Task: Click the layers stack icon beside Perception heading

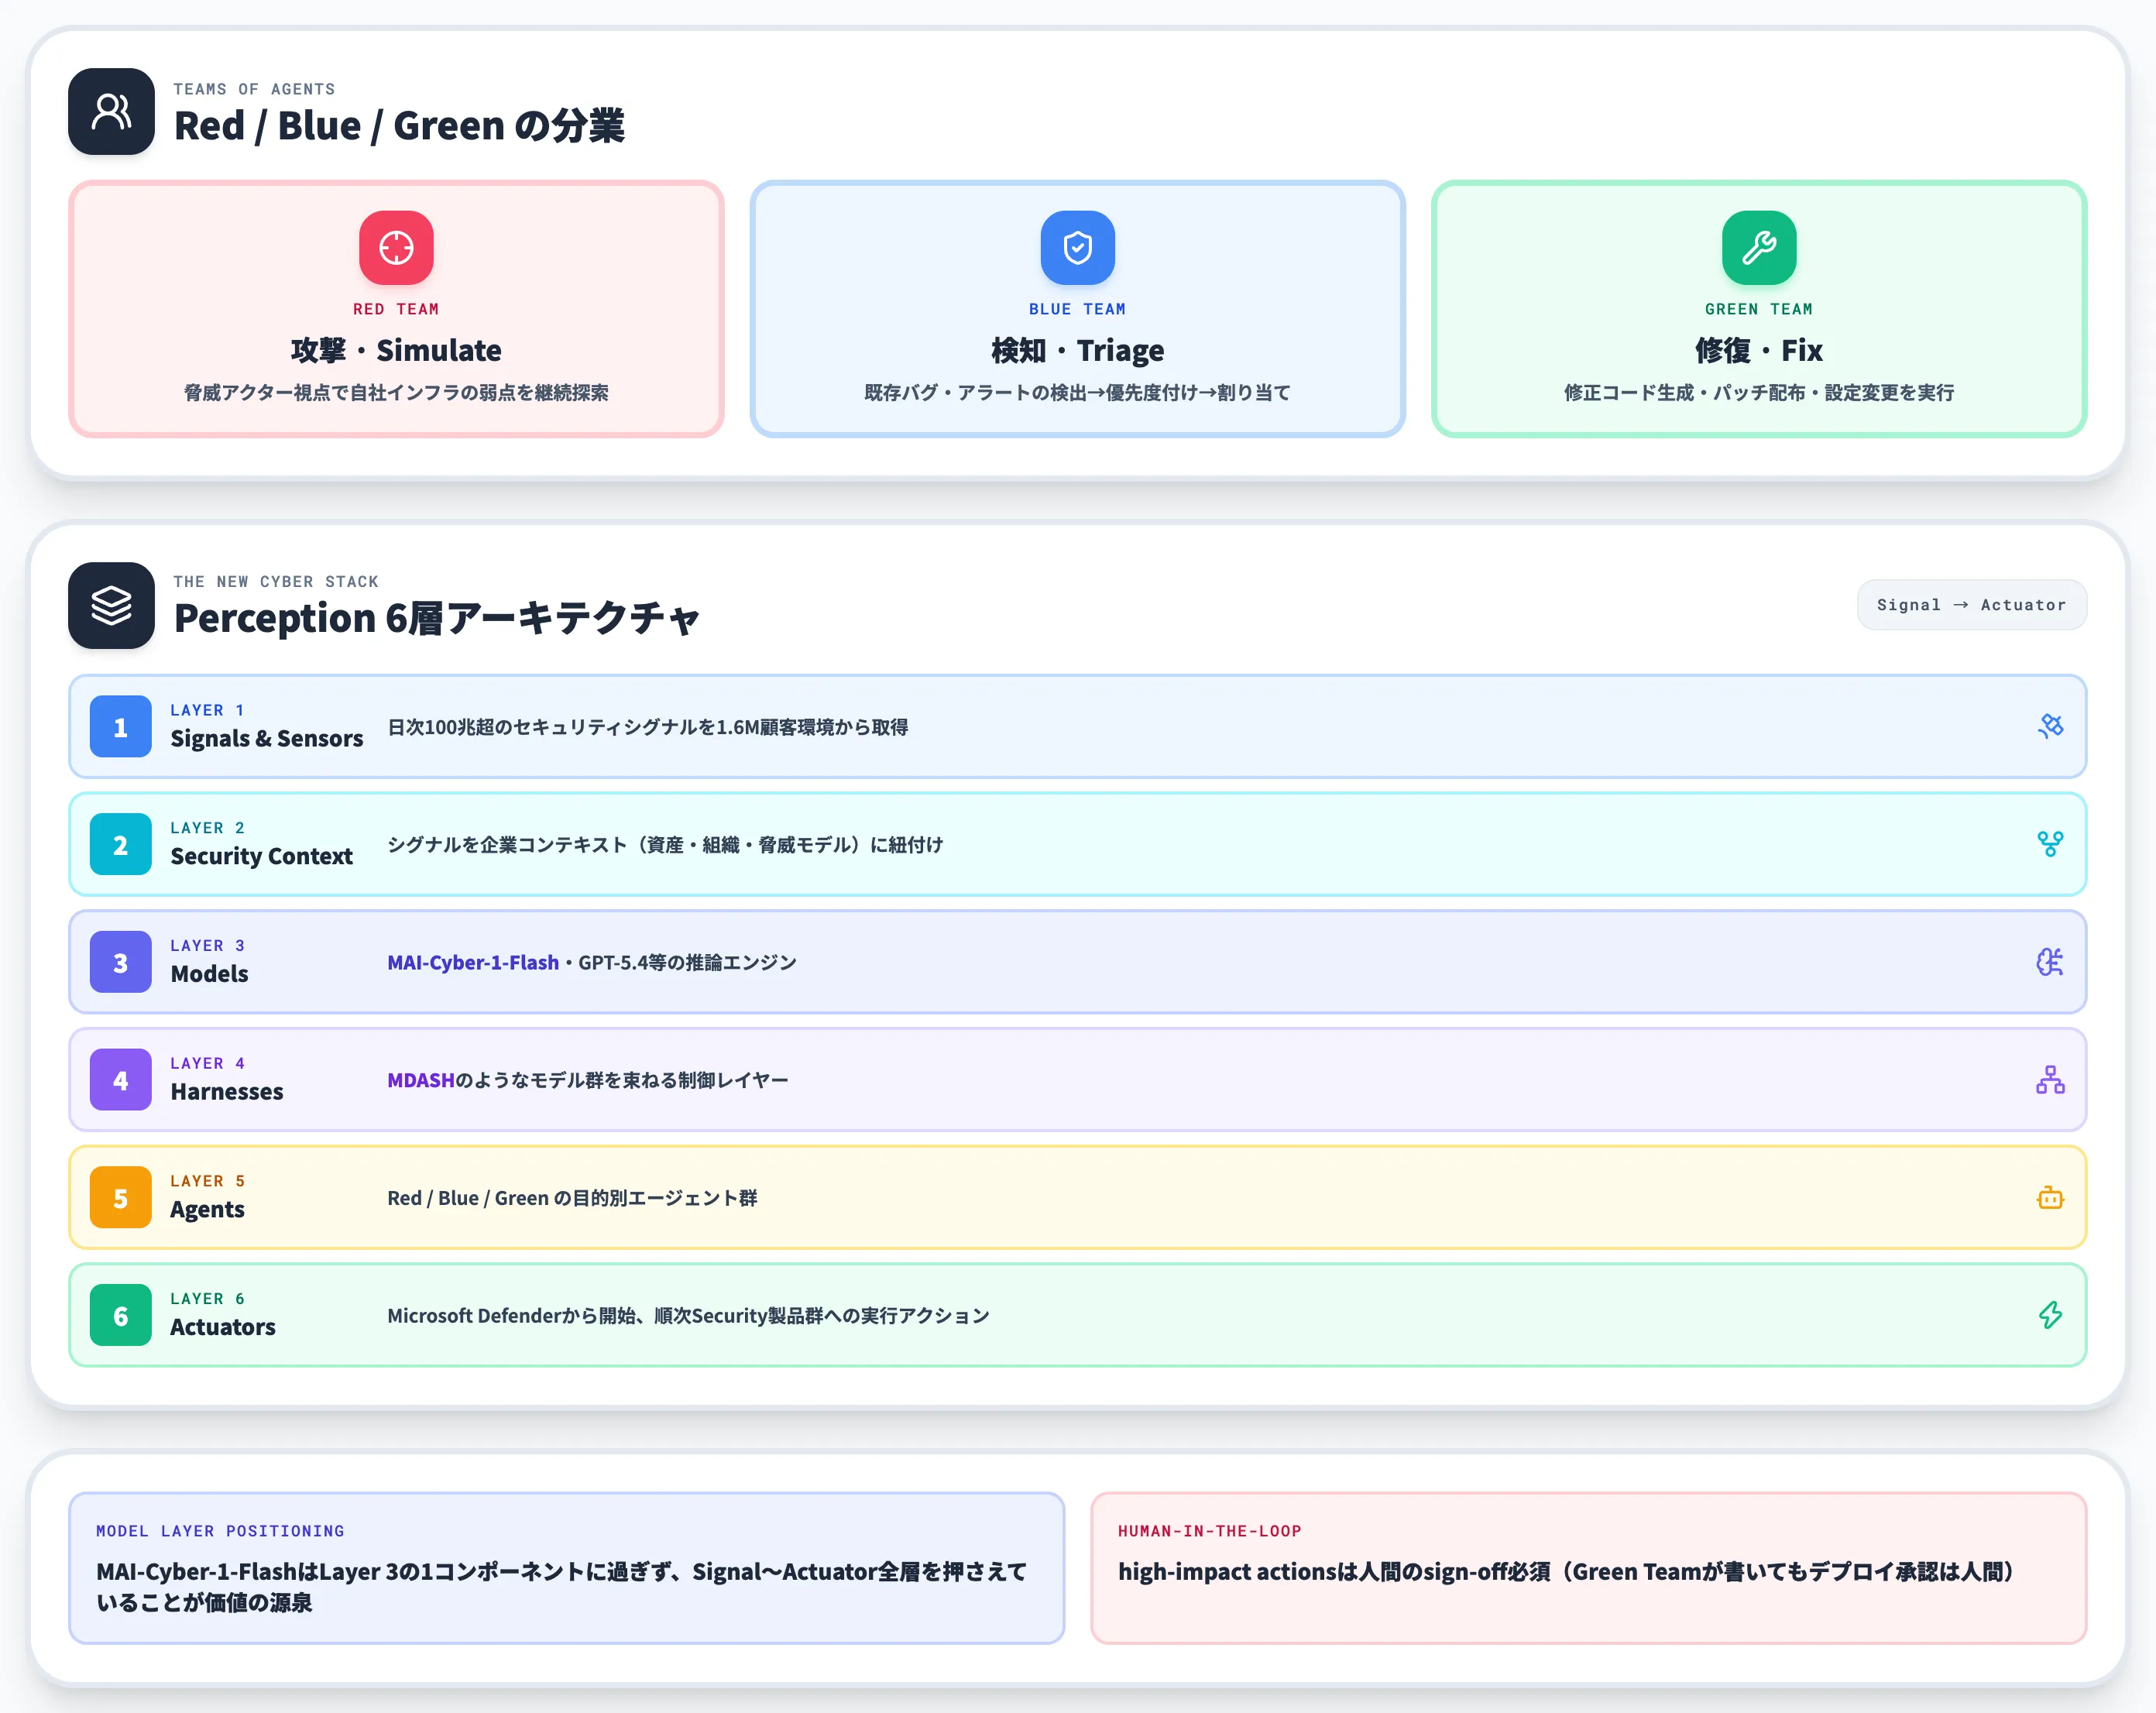Action: tap(111, 605)
